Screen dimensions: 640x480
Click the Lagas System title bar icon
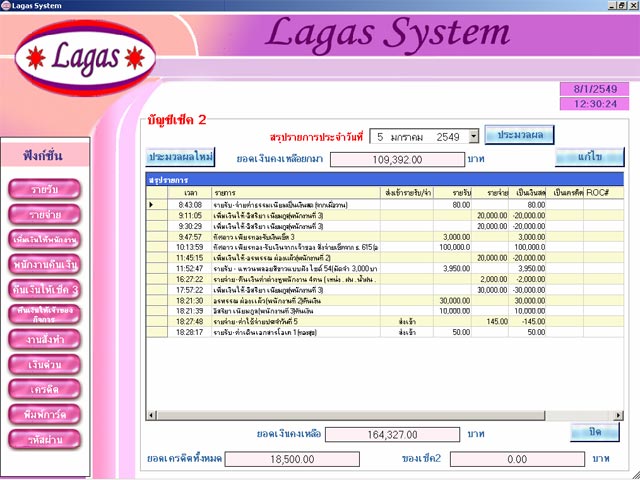coord(5,5)
